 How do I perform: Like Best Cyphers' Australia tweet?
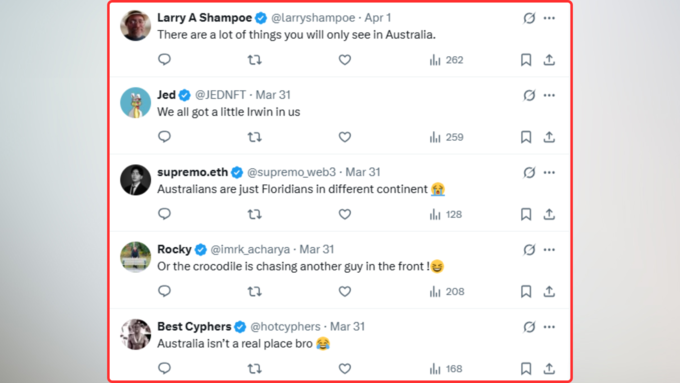(345, 369)
